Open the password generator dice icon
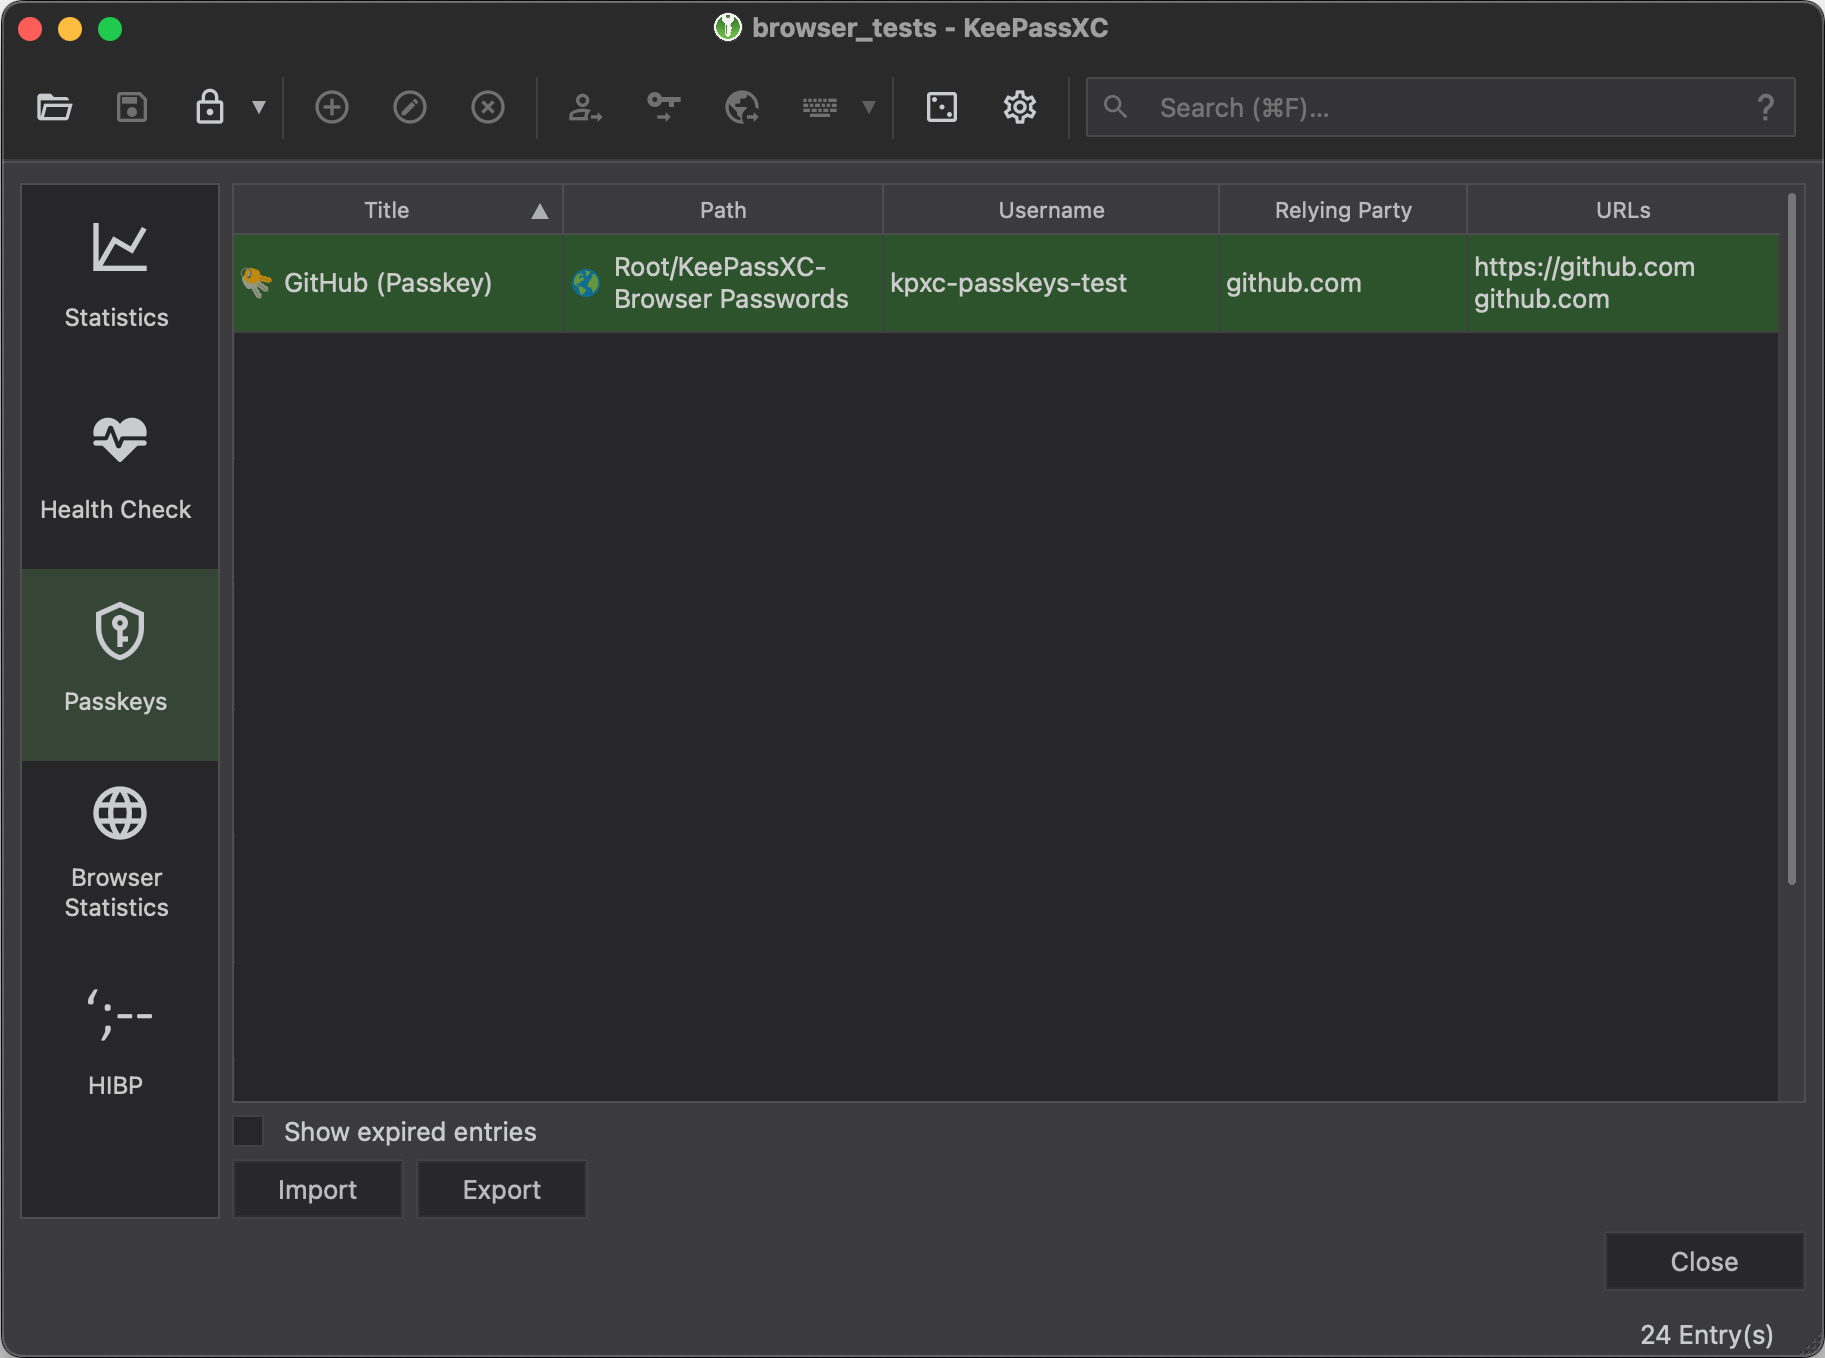 [942, 107]
